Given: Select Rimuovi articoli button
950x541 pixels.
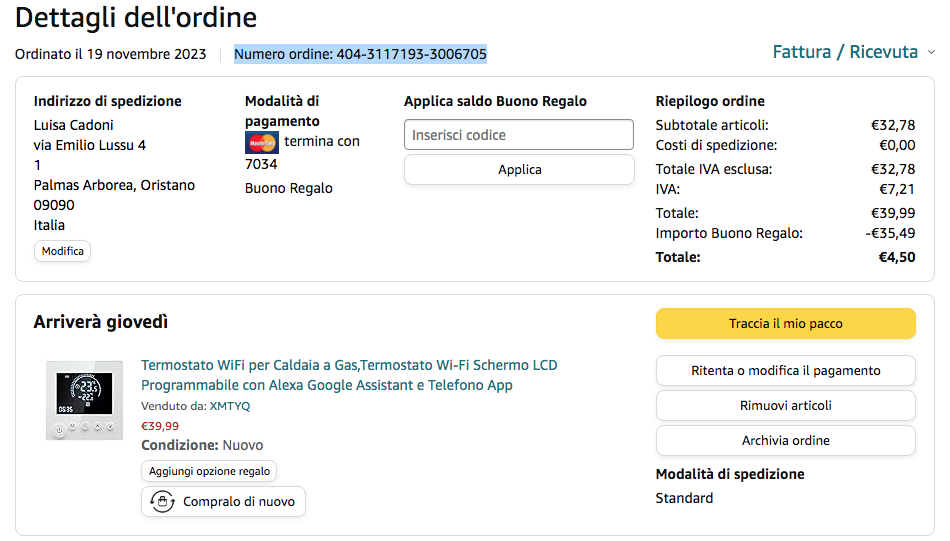Looking at the screenshot, I should pos(785,406).
